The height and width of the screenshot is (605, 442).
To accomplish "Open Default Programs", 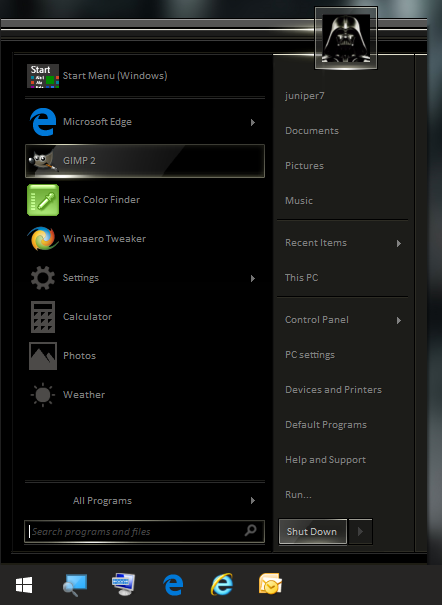I will click(x=326, y=425).
